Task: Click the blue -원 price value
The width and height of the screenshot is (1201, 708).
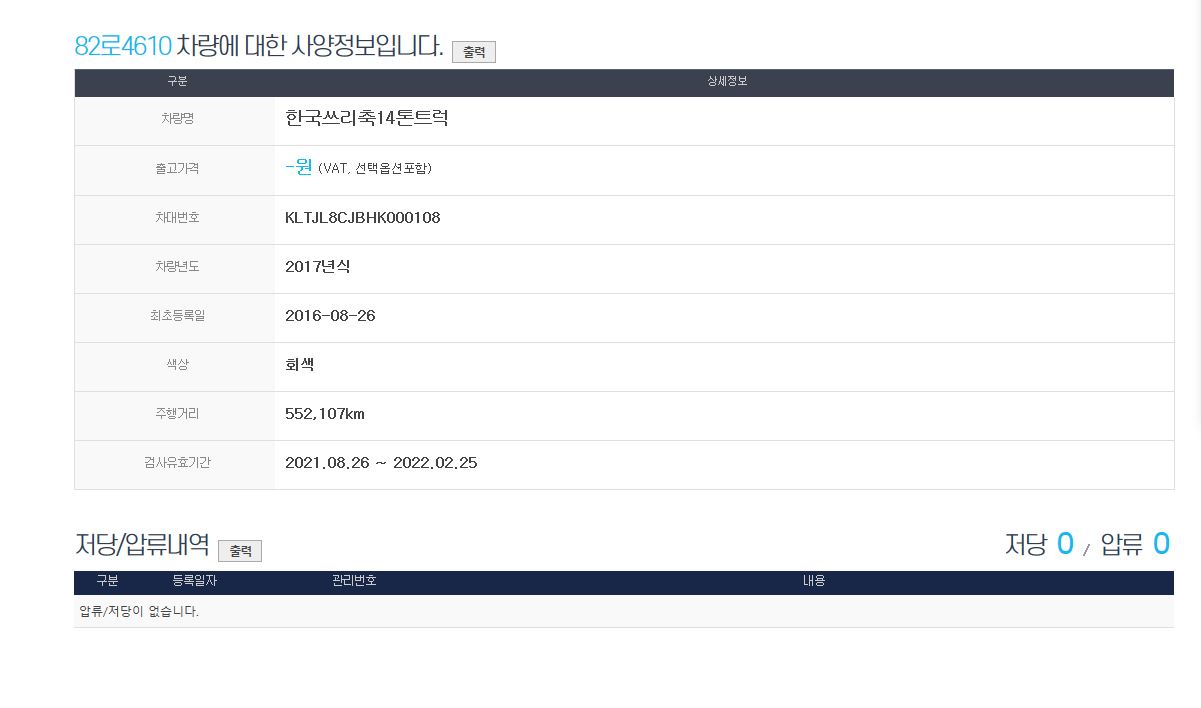Action: click(x=299, y=167)
